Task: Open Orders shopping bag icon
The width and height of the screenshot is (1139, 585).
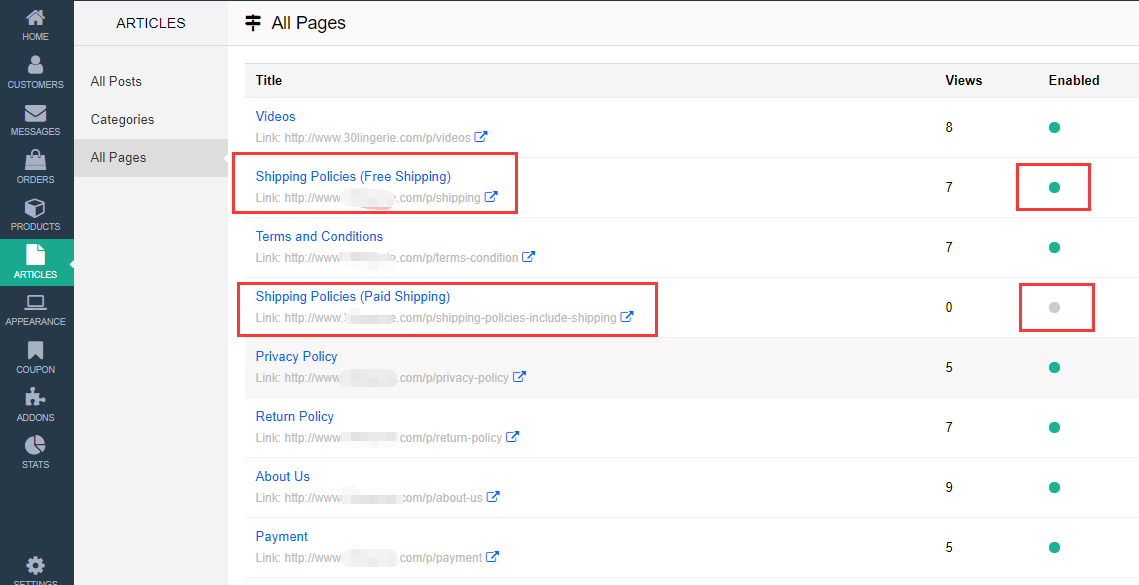Action: 35,161
